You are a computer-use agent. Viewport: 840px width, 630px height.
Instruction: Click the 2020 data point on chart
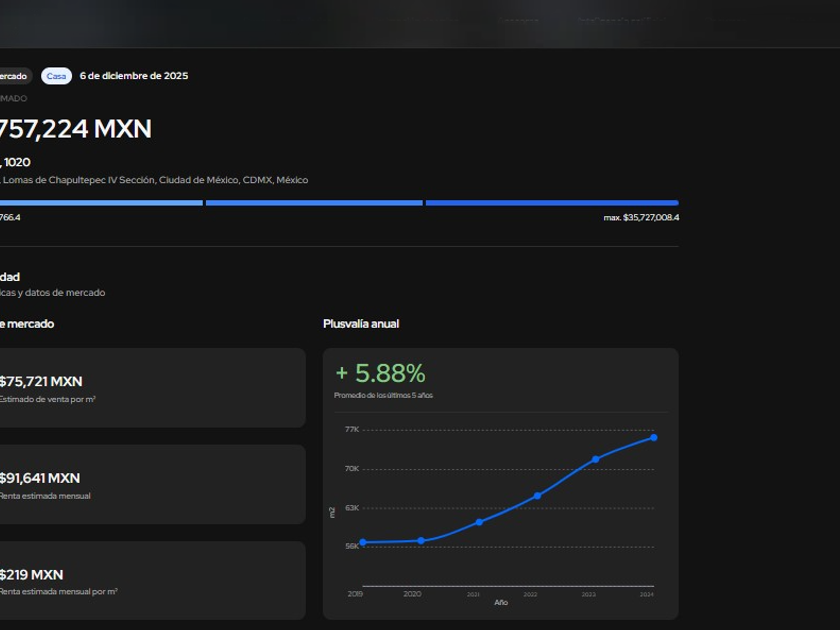[x=421, y=541]
